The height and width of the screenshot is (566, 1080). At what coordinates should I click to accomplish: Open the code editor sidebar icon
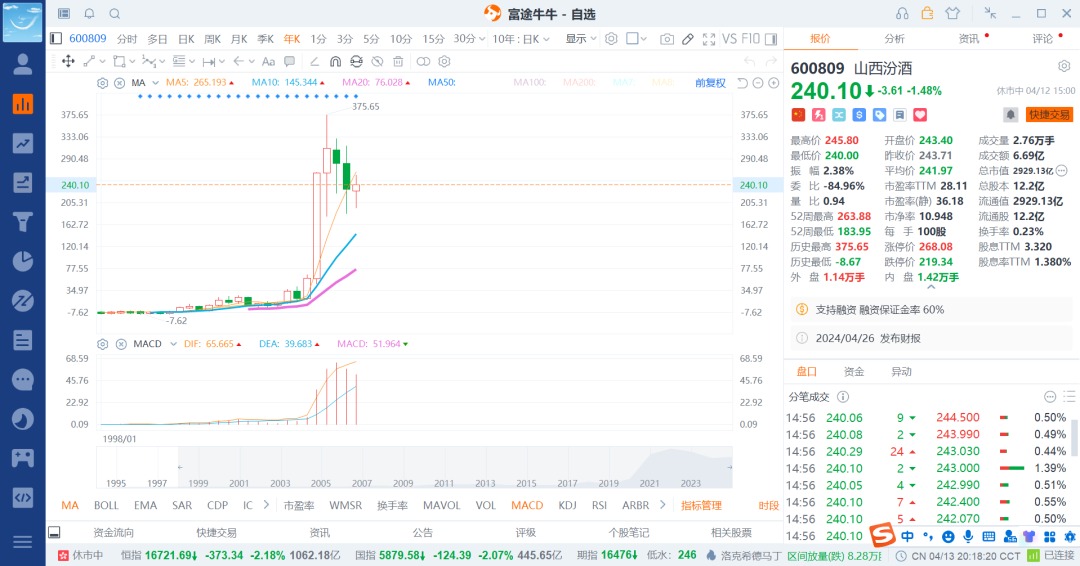click(x=22, y=498)
